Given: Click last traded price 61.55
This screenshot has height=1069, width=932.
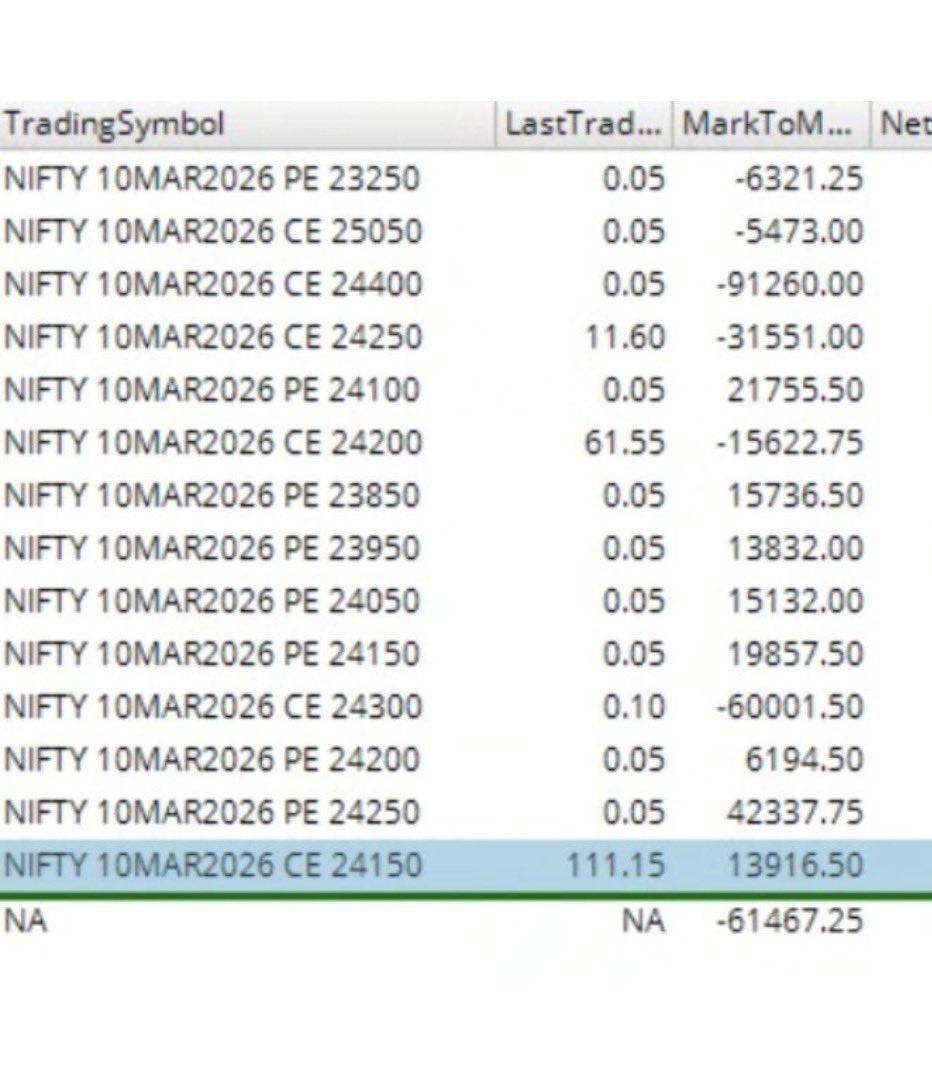Looking at the screenshot, I should tap(625, 443).
